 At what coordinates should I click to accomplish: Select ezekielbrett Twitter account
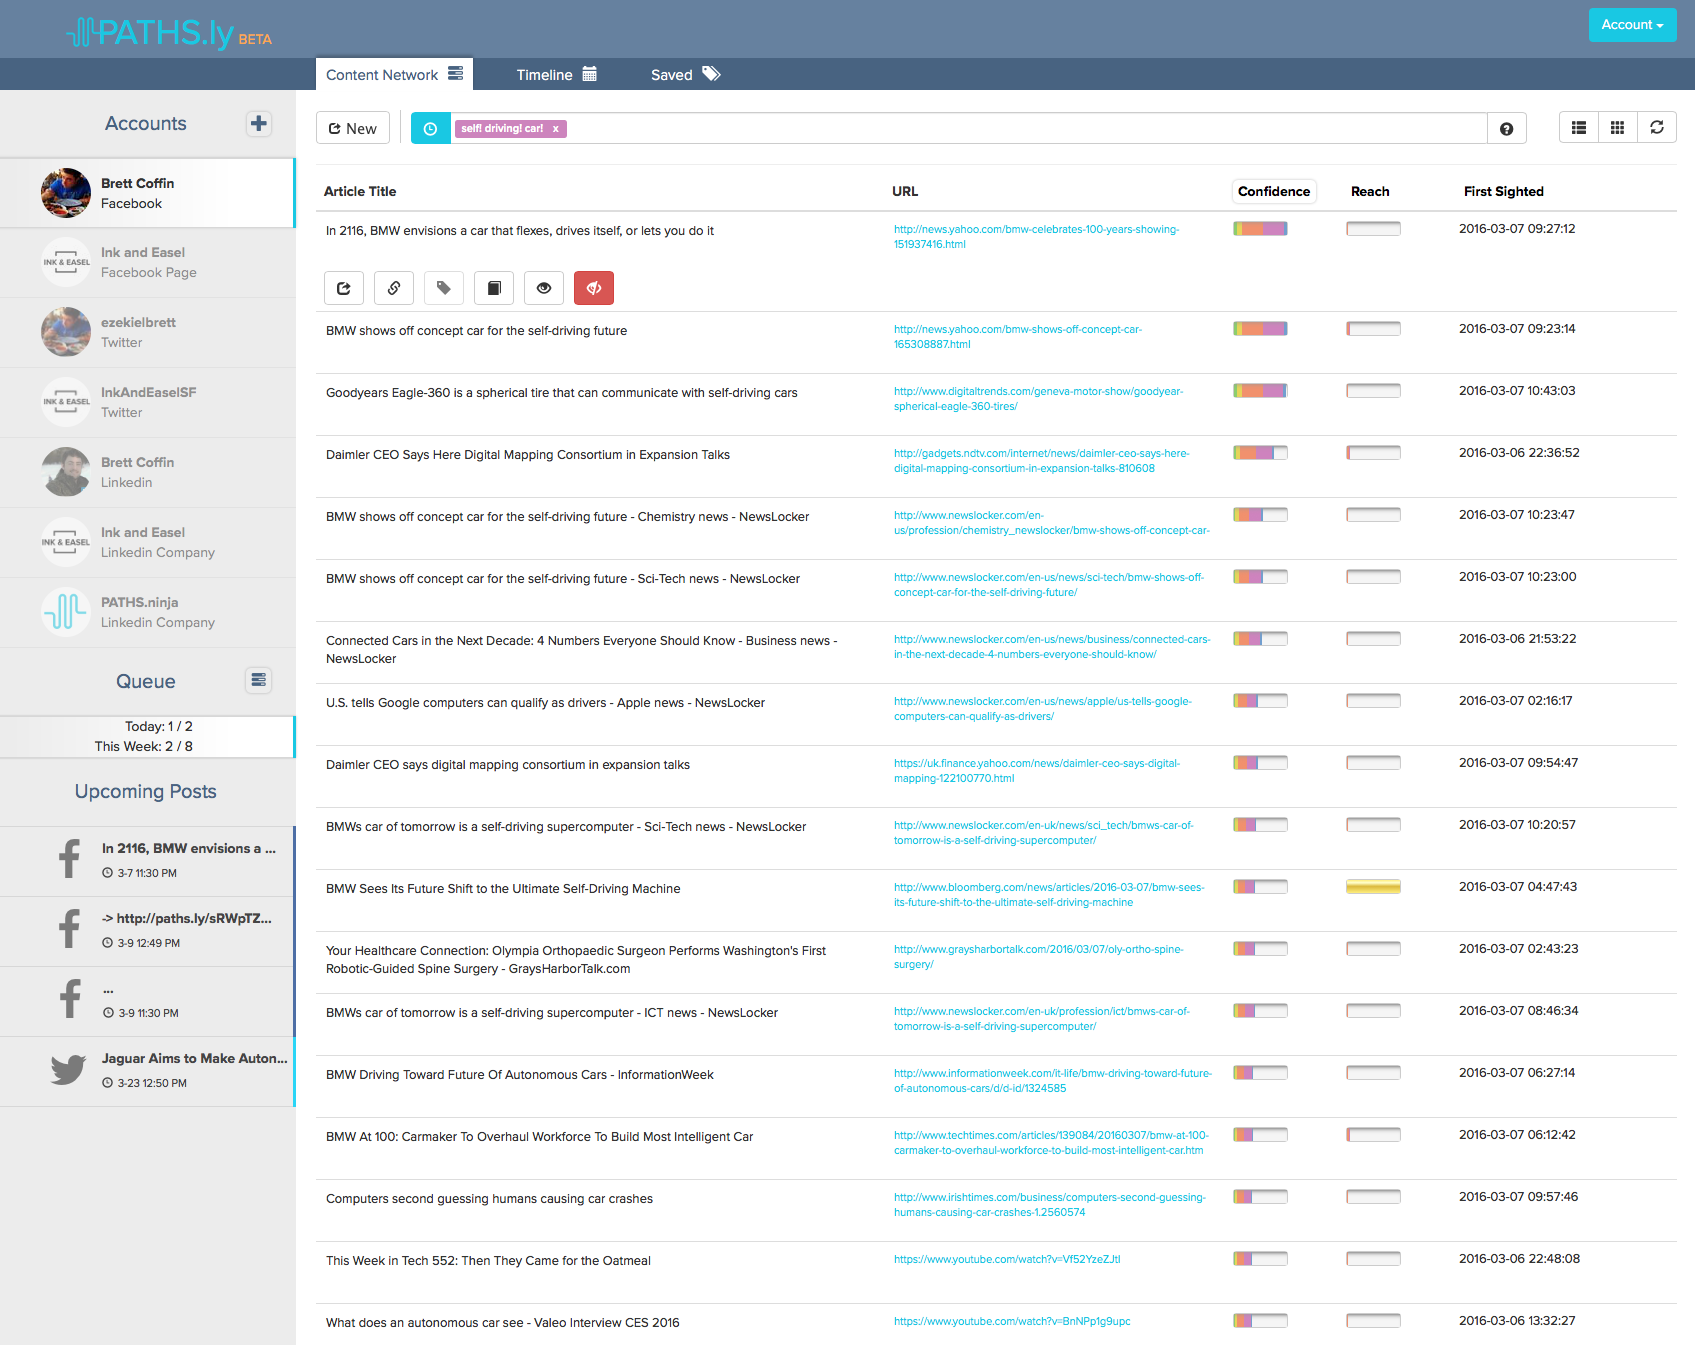pos(147,332)
